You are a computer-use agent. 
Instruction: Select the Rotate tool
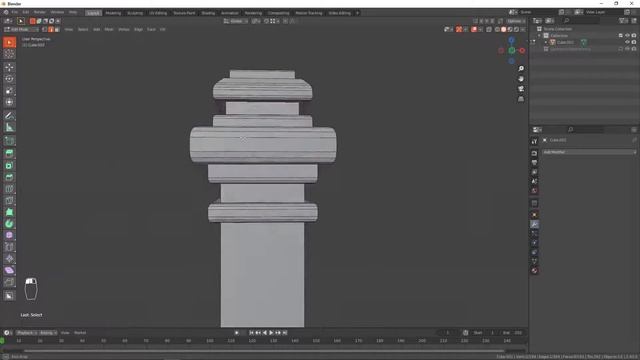tap(9, 79)
